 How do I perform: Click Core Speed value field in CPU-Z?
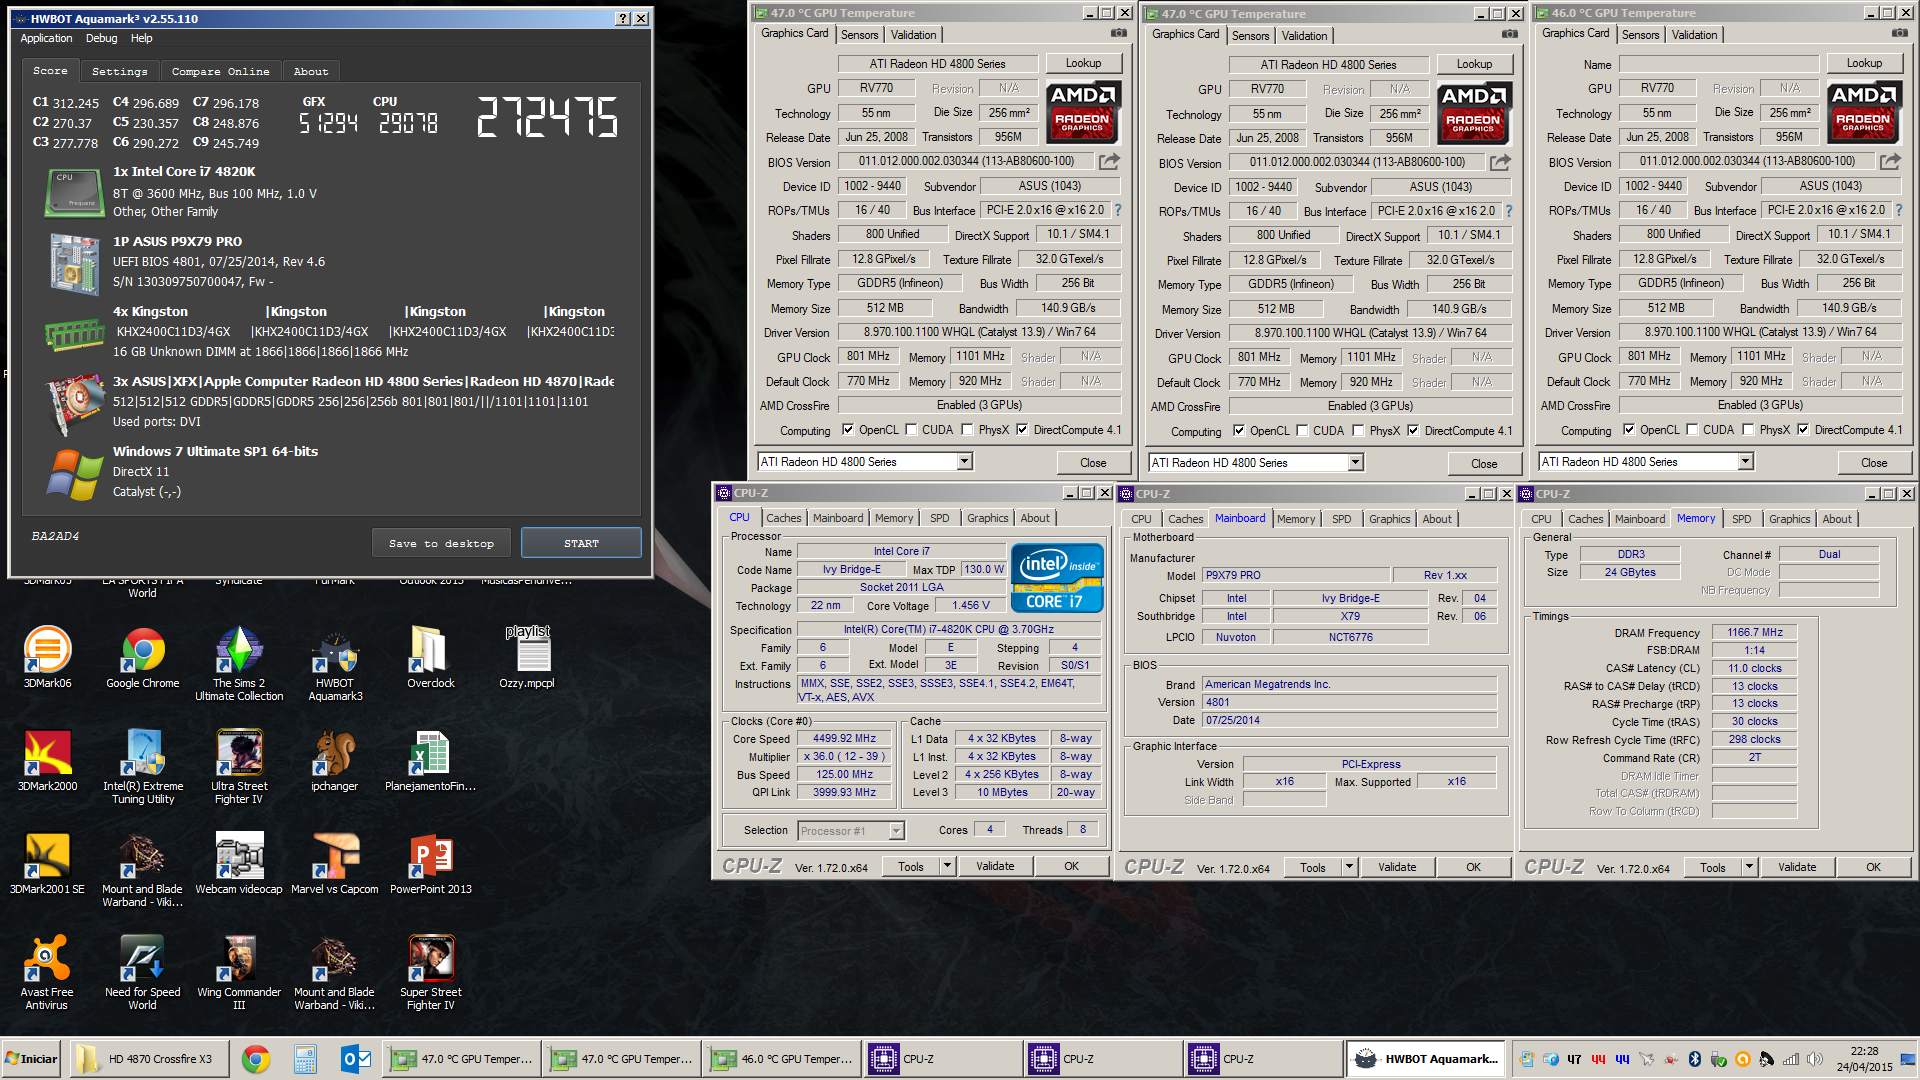(845, 739)
